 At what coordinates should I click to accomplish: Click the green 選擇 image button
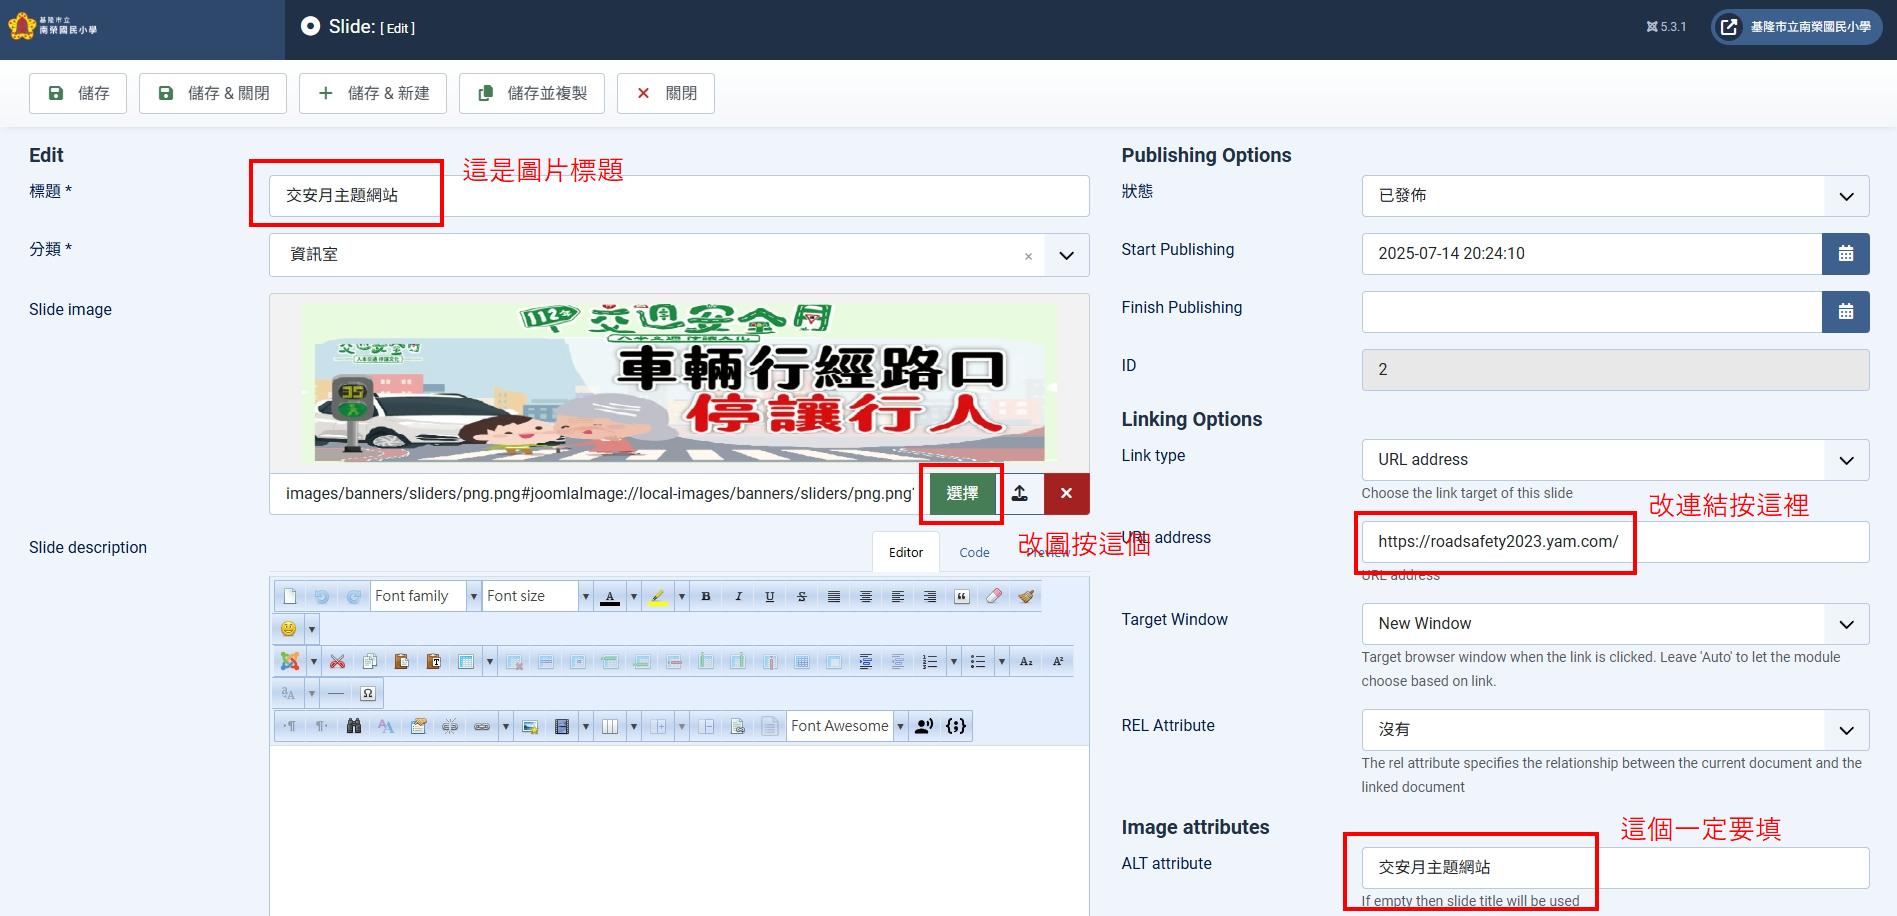pos(962,493)
